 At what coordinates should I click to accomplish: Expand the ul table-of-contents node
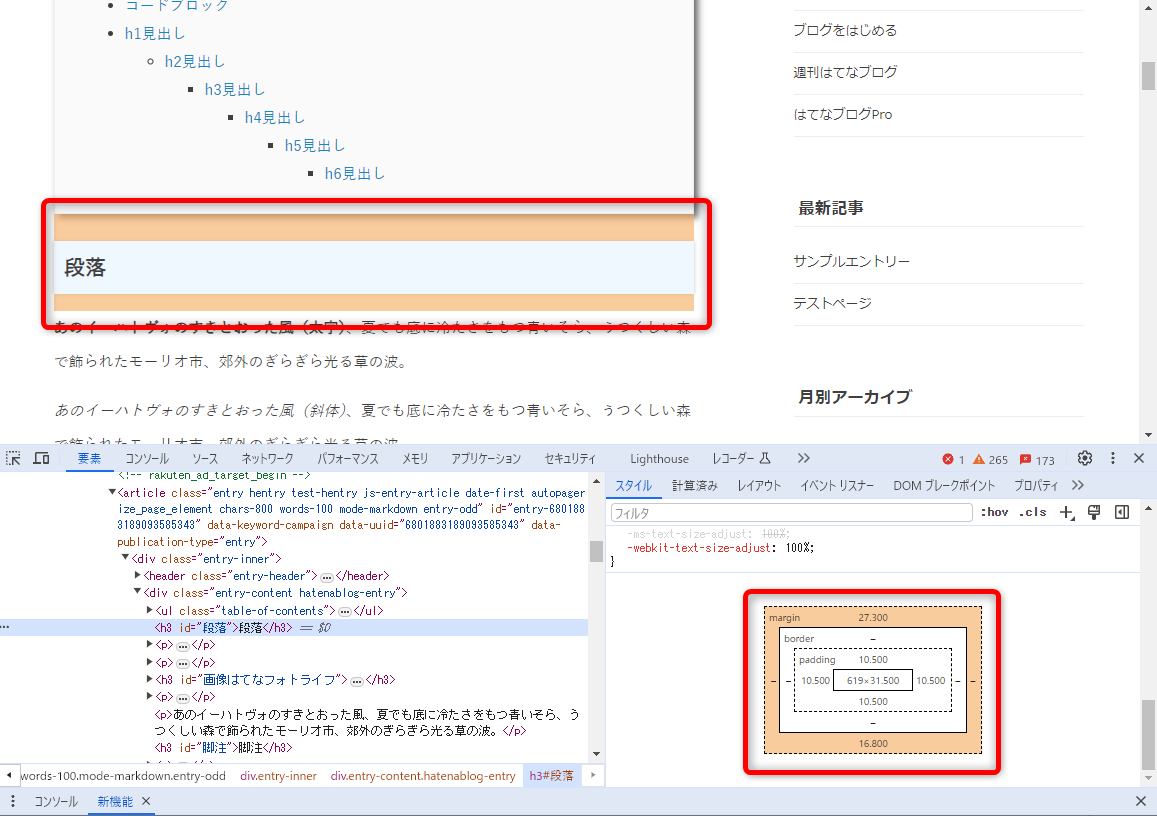[150, 610]
